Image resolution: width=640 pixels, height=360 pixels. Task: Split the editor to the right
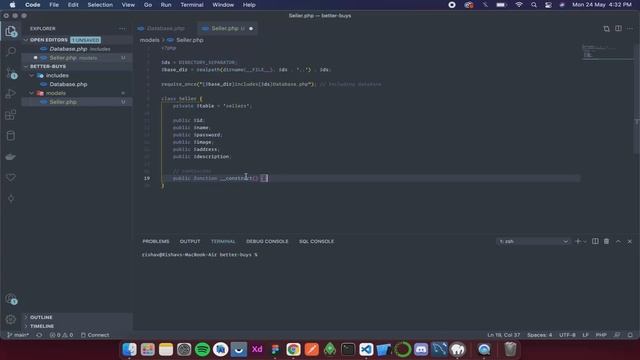pyautogui.click(x=618, y=29)
